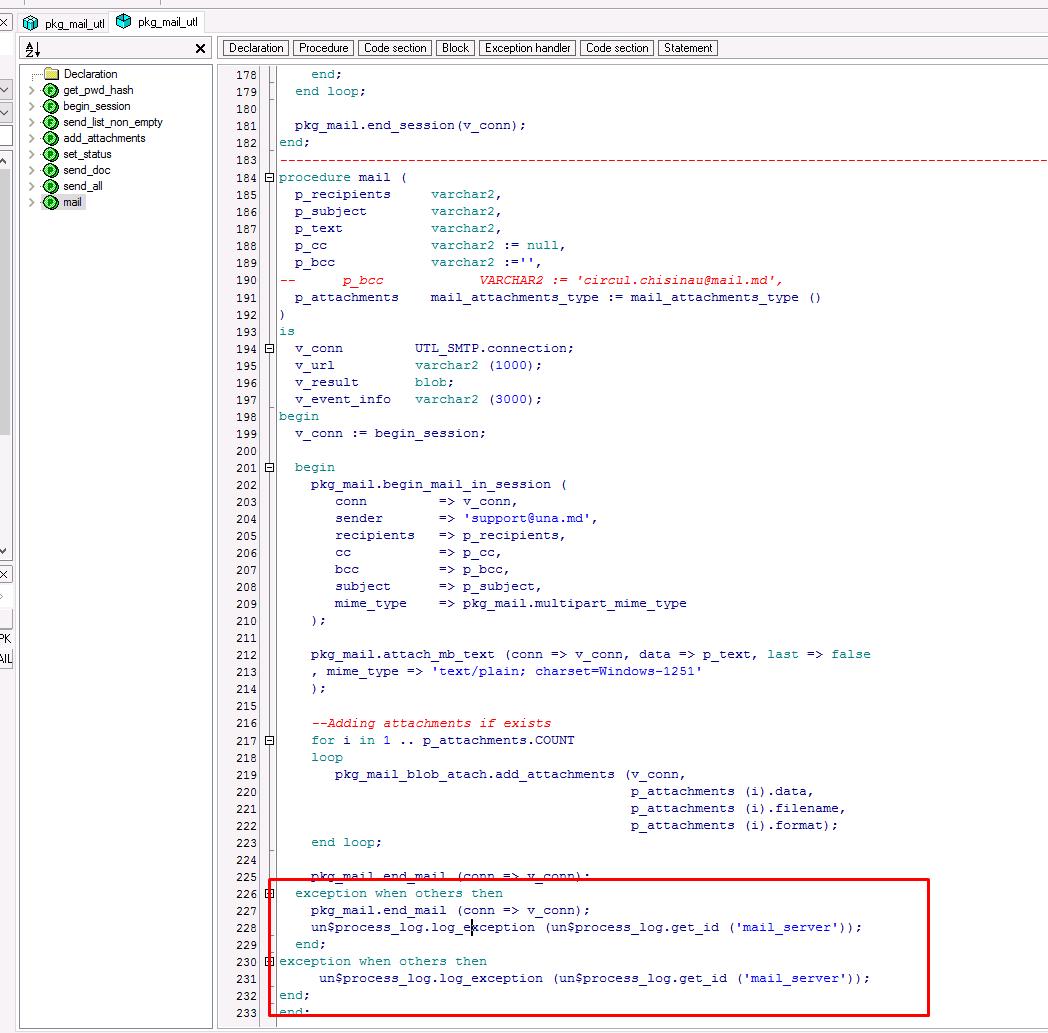Collapse the variable declarations fold at line 194
1048x1033 pixels.
[269, 349]
